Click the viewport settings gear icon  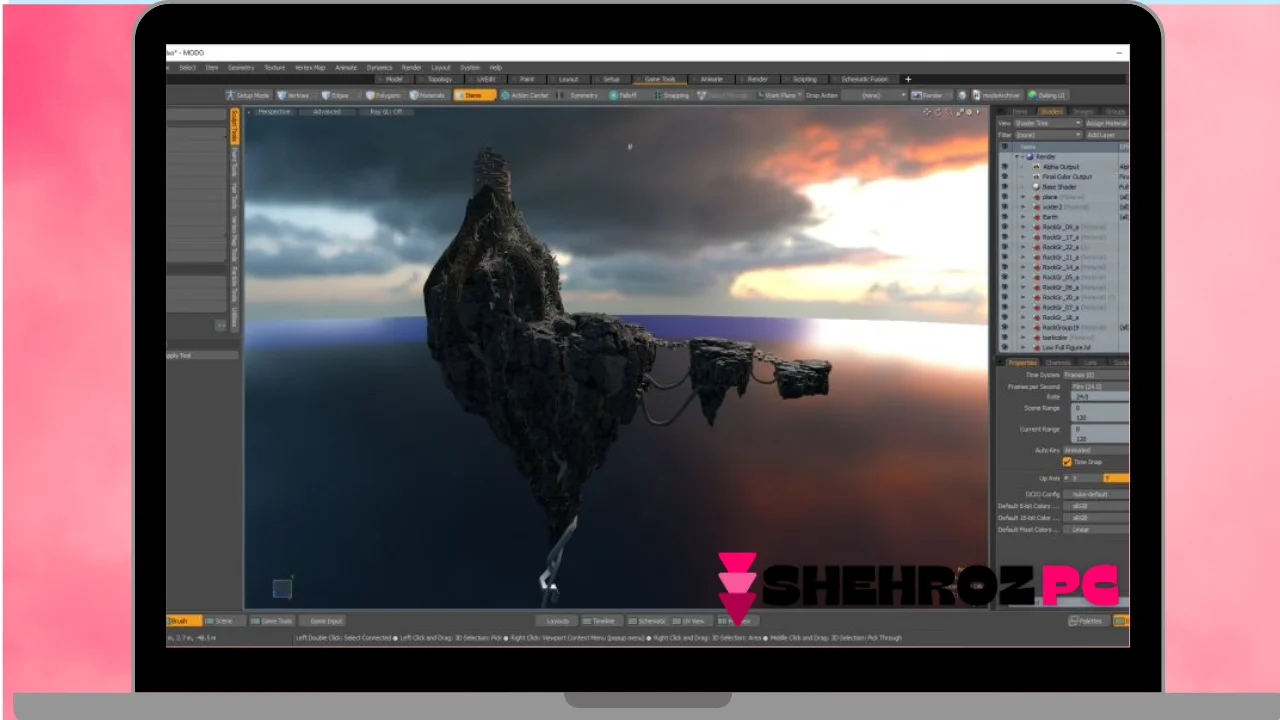tap(970, 112)
